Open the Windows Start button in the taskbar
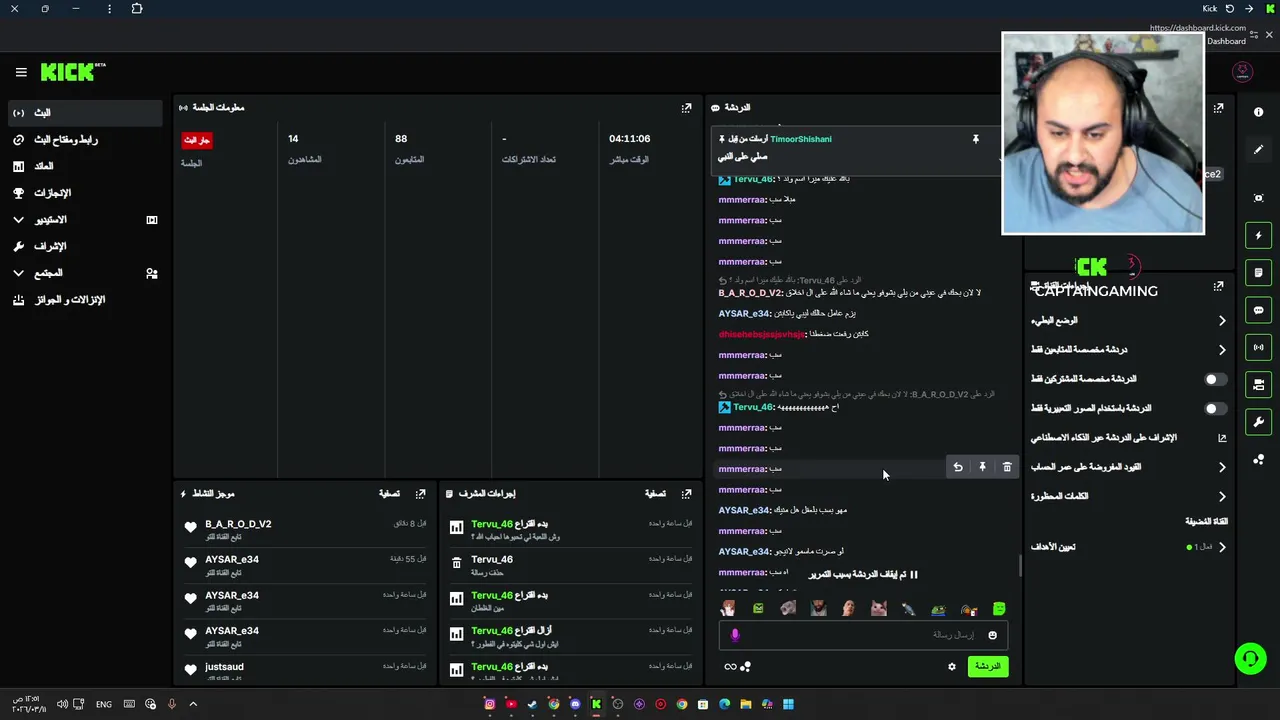 click(x=788, y=704)
